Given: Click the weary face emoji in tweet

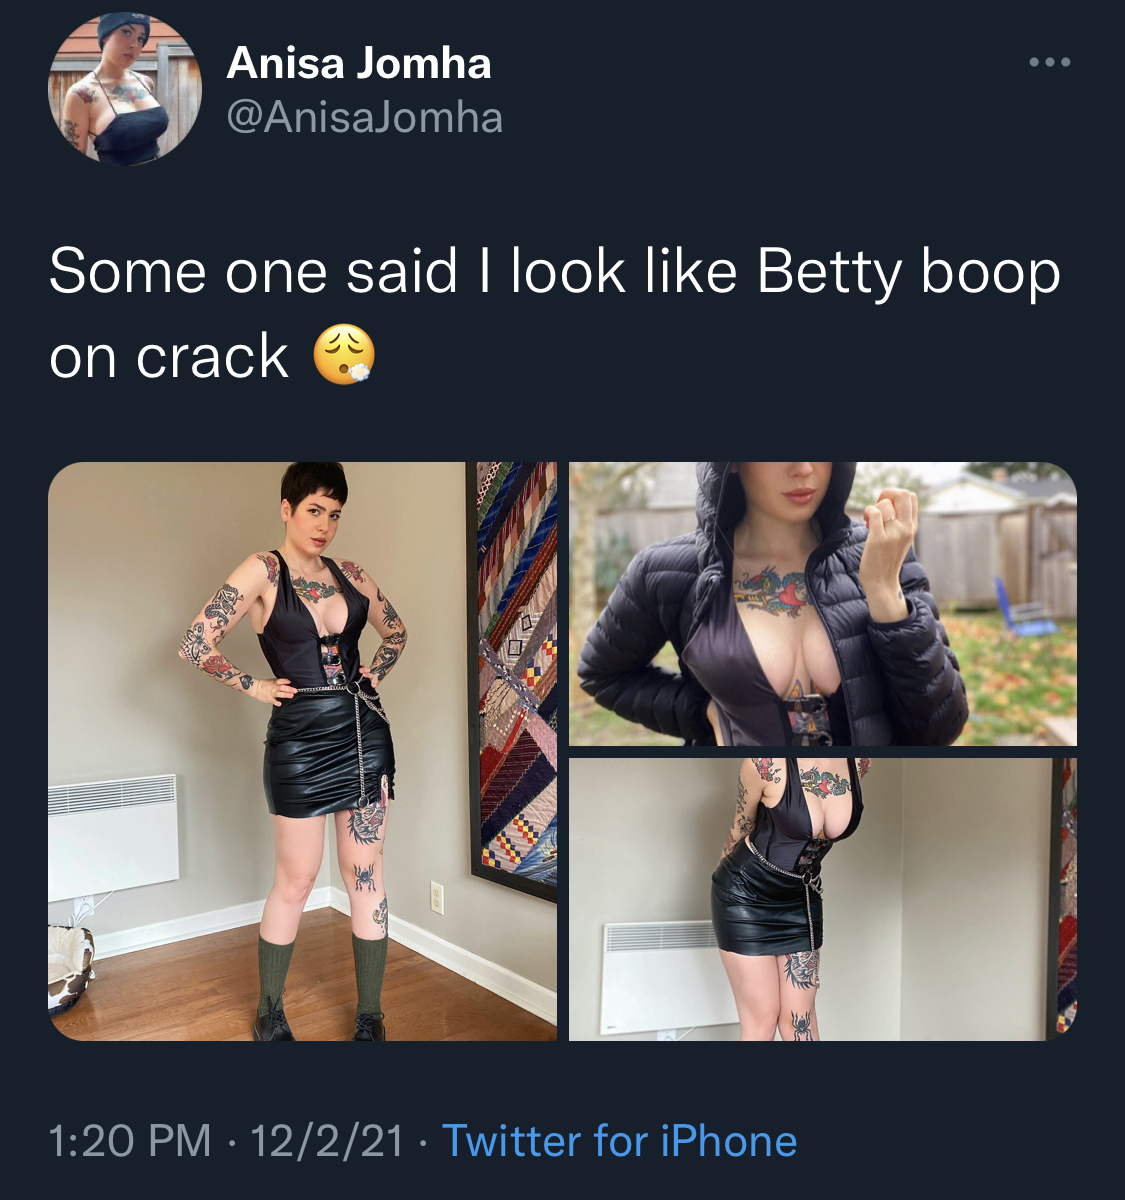Looking at the screenshot, I should point(345,357).
